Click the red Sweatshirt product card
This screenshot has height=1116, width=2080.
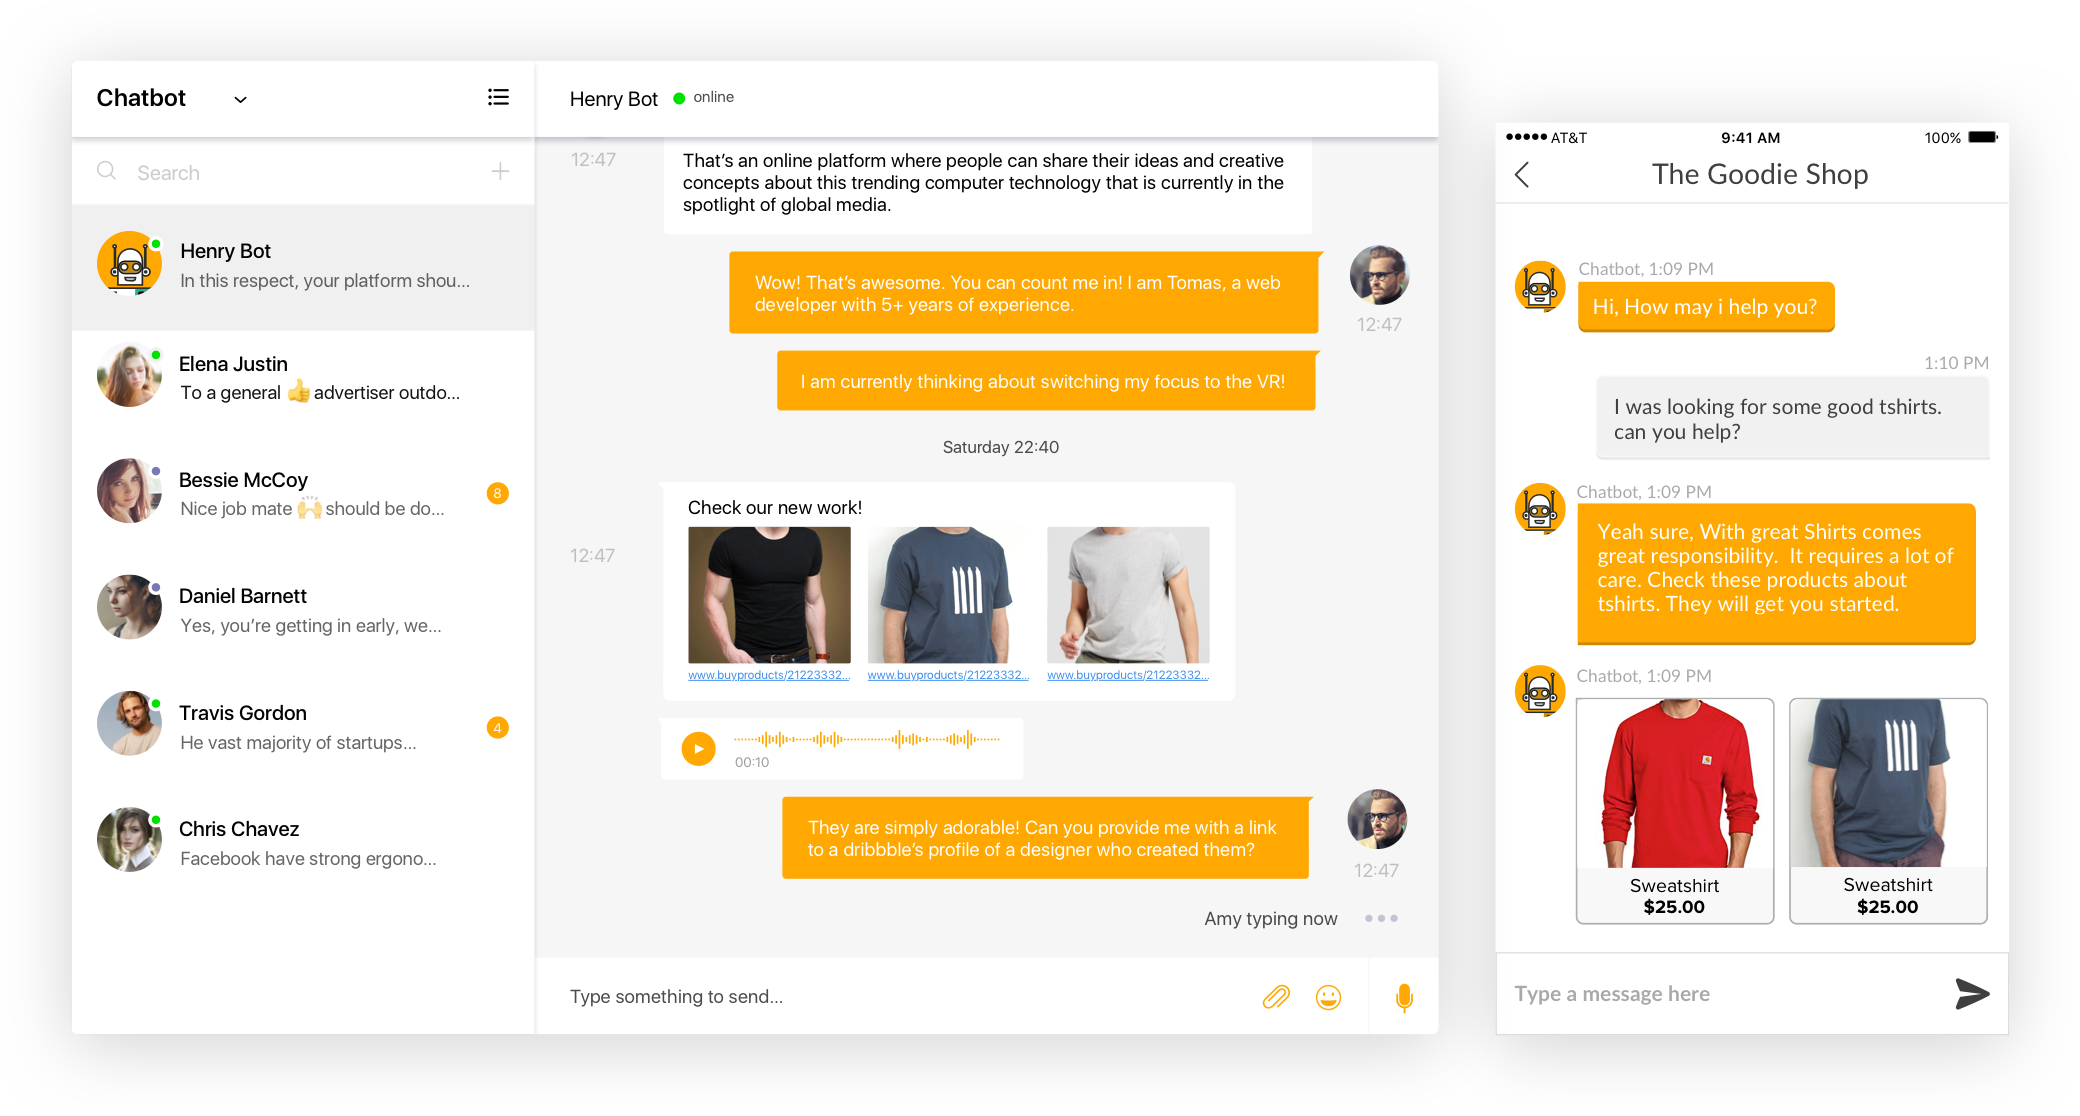(x=1674, y=810)
